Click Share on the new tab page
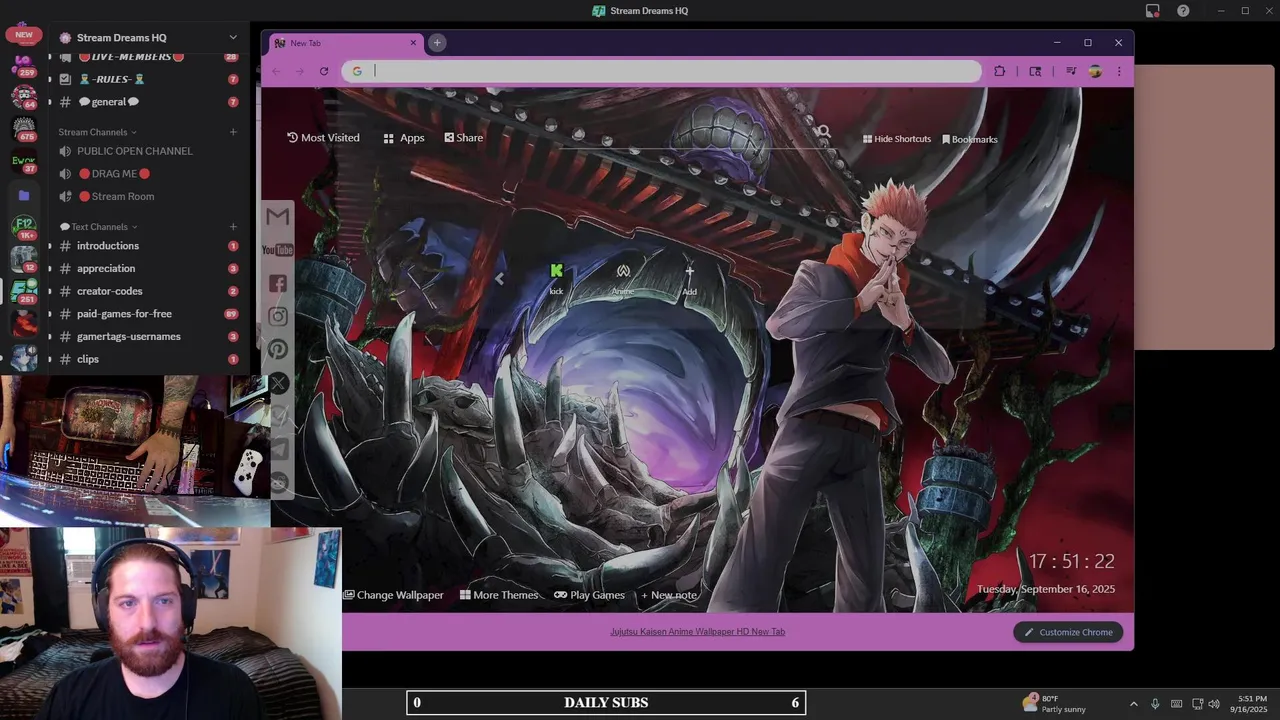This screenshot has width=1280, height=720. click(x=464, y=138)
